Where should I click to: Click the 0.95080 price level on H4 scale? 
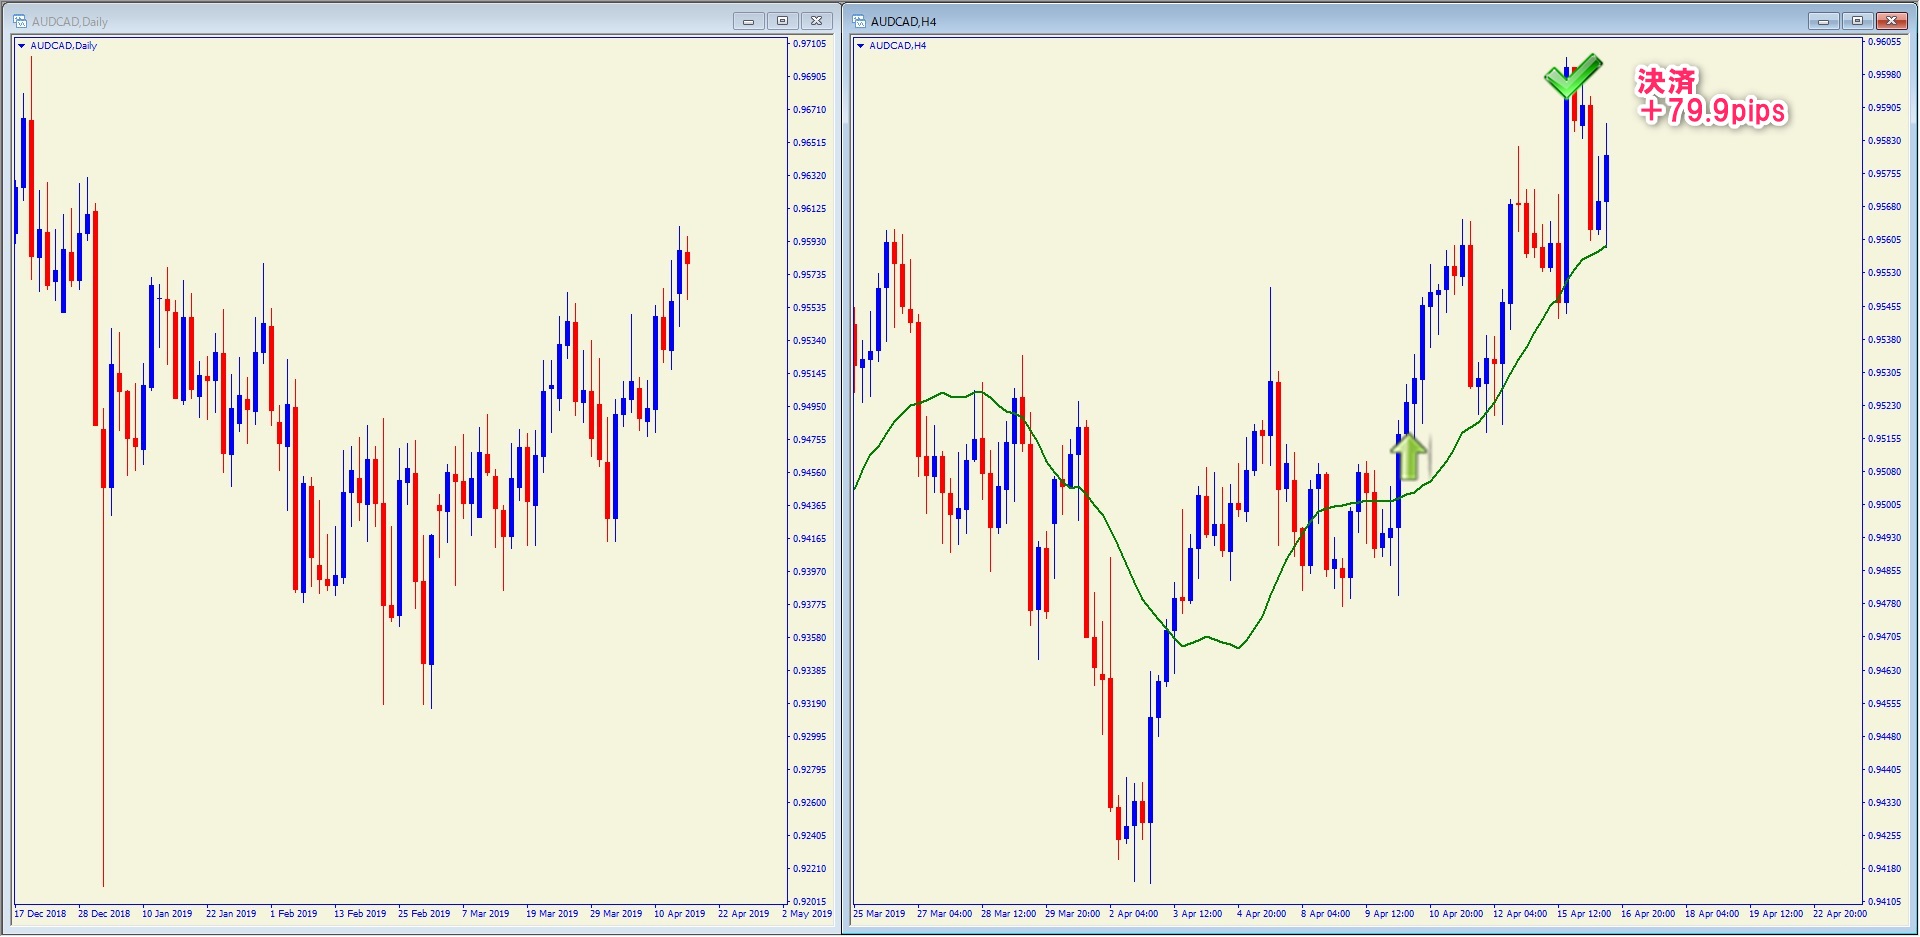(1885, 472)
